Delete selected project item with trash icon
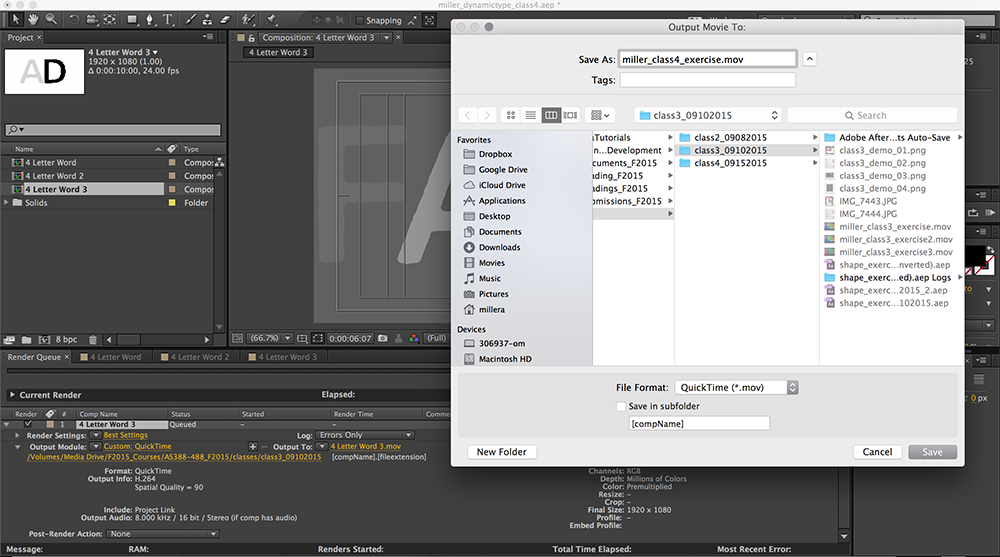The width and height of the screenshot is (1000, 557). coord(92,339)
